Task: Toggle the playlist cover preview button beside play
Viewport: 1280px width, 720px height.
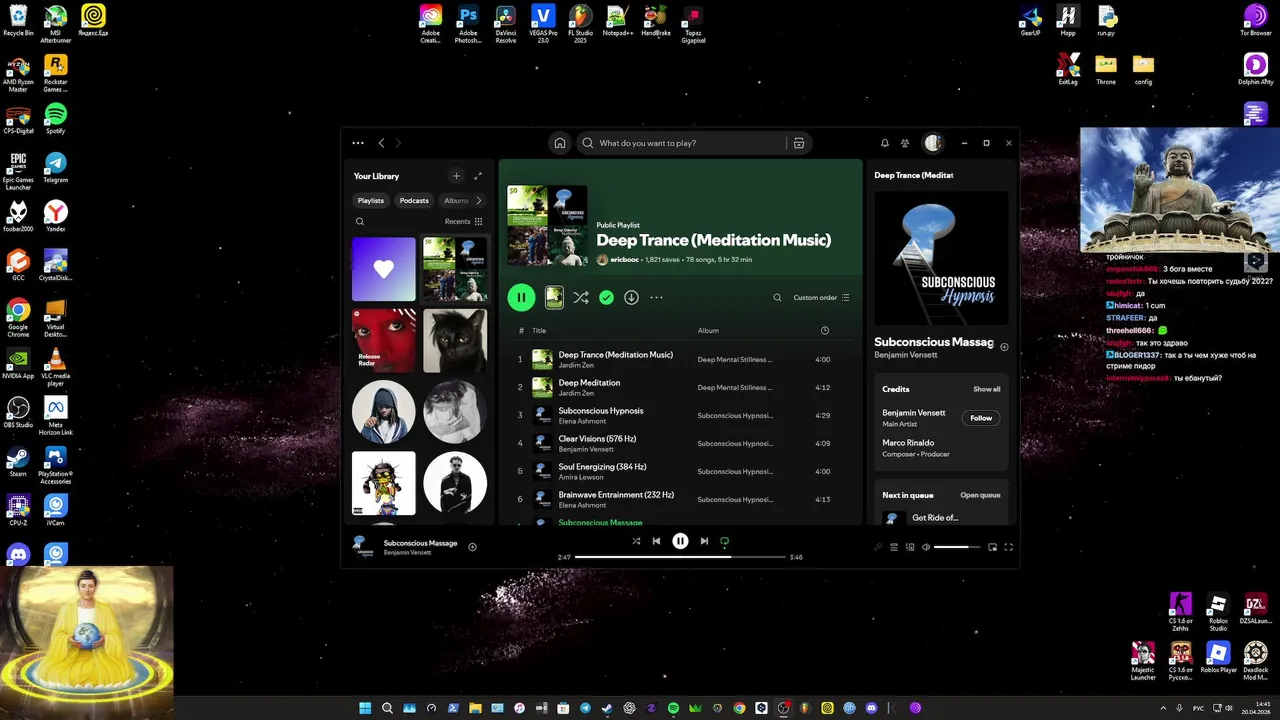Action: 554,297
